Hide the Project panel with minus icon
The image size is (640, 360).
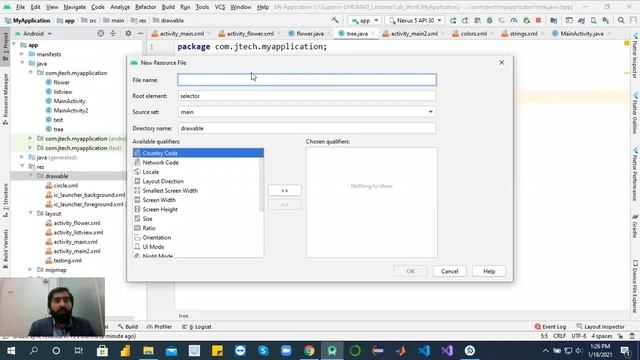140,33
